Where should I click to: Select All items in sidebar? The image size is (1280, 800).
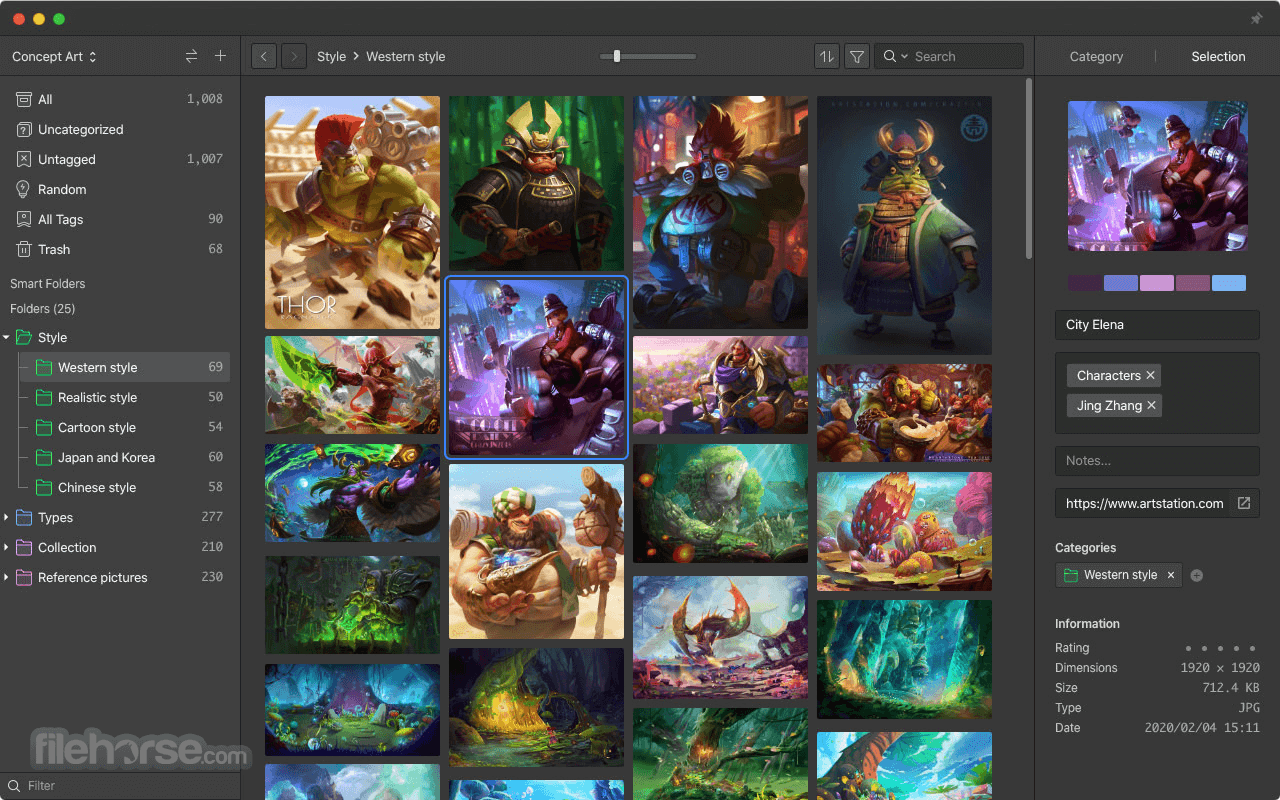coord(120,99)
